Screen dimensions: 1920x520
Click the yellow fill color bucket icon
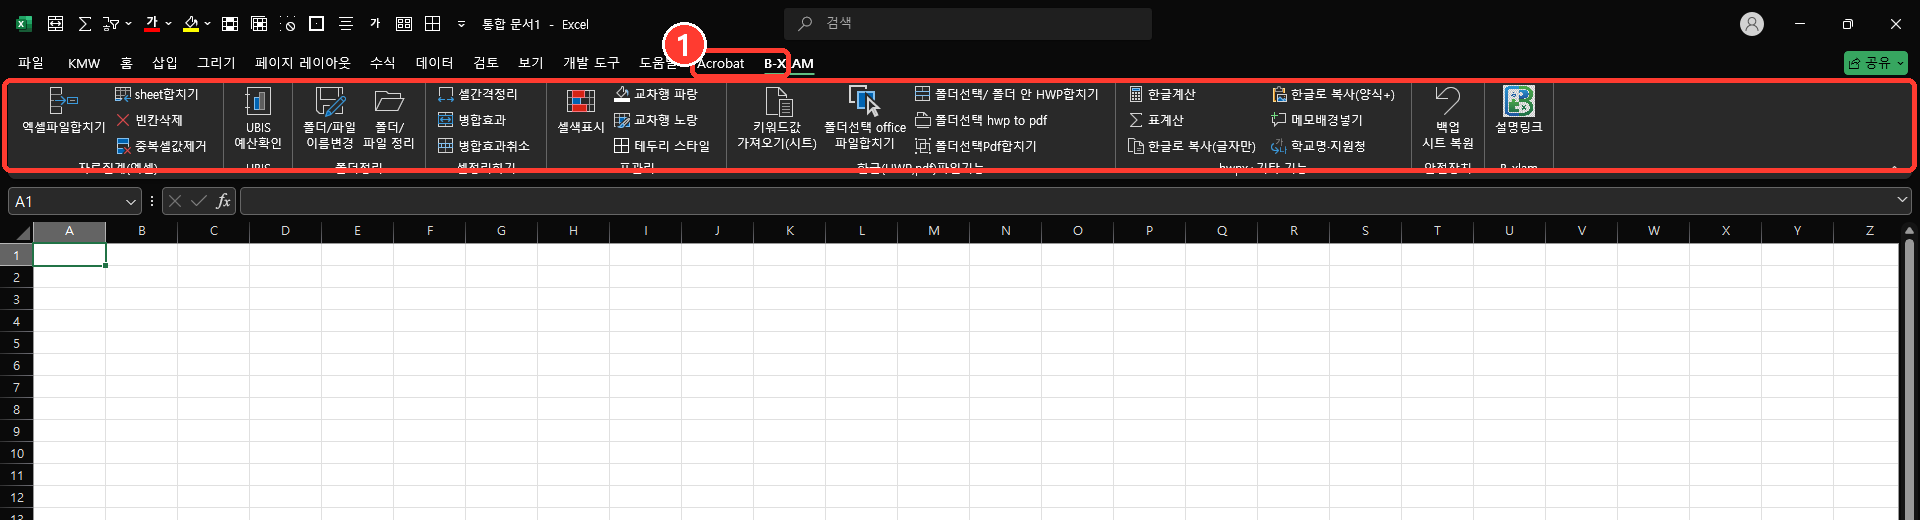click(191, 23)
